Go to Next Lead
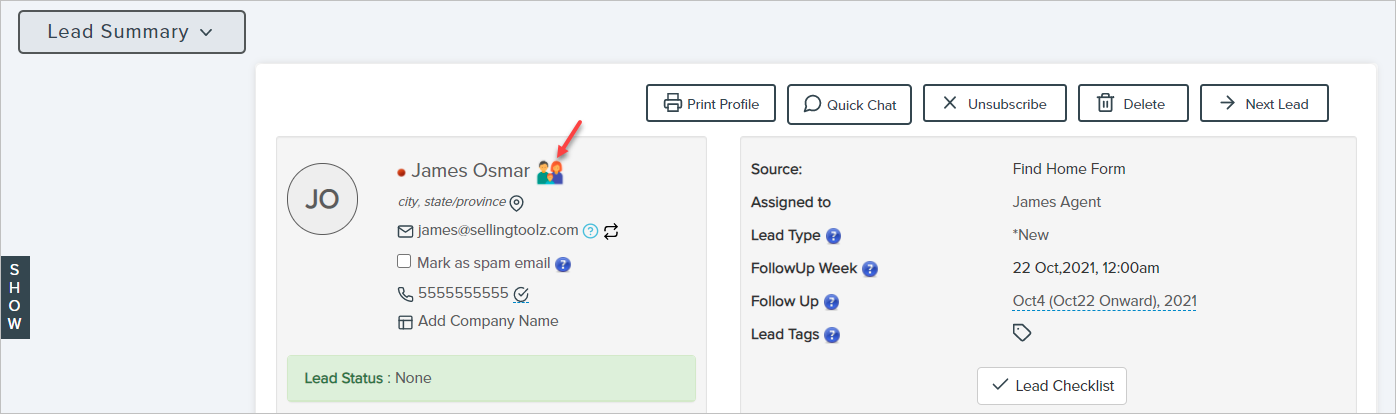This screenshot has height=414, width=1396. click(x=1264, y=104)
